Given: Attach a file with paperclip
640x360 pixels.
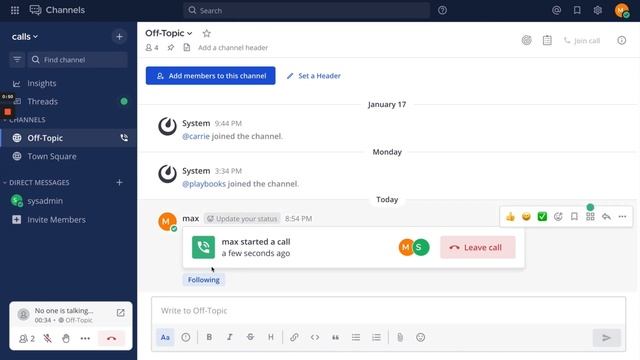Looking at the screenshot, I should tap(400, 337).
